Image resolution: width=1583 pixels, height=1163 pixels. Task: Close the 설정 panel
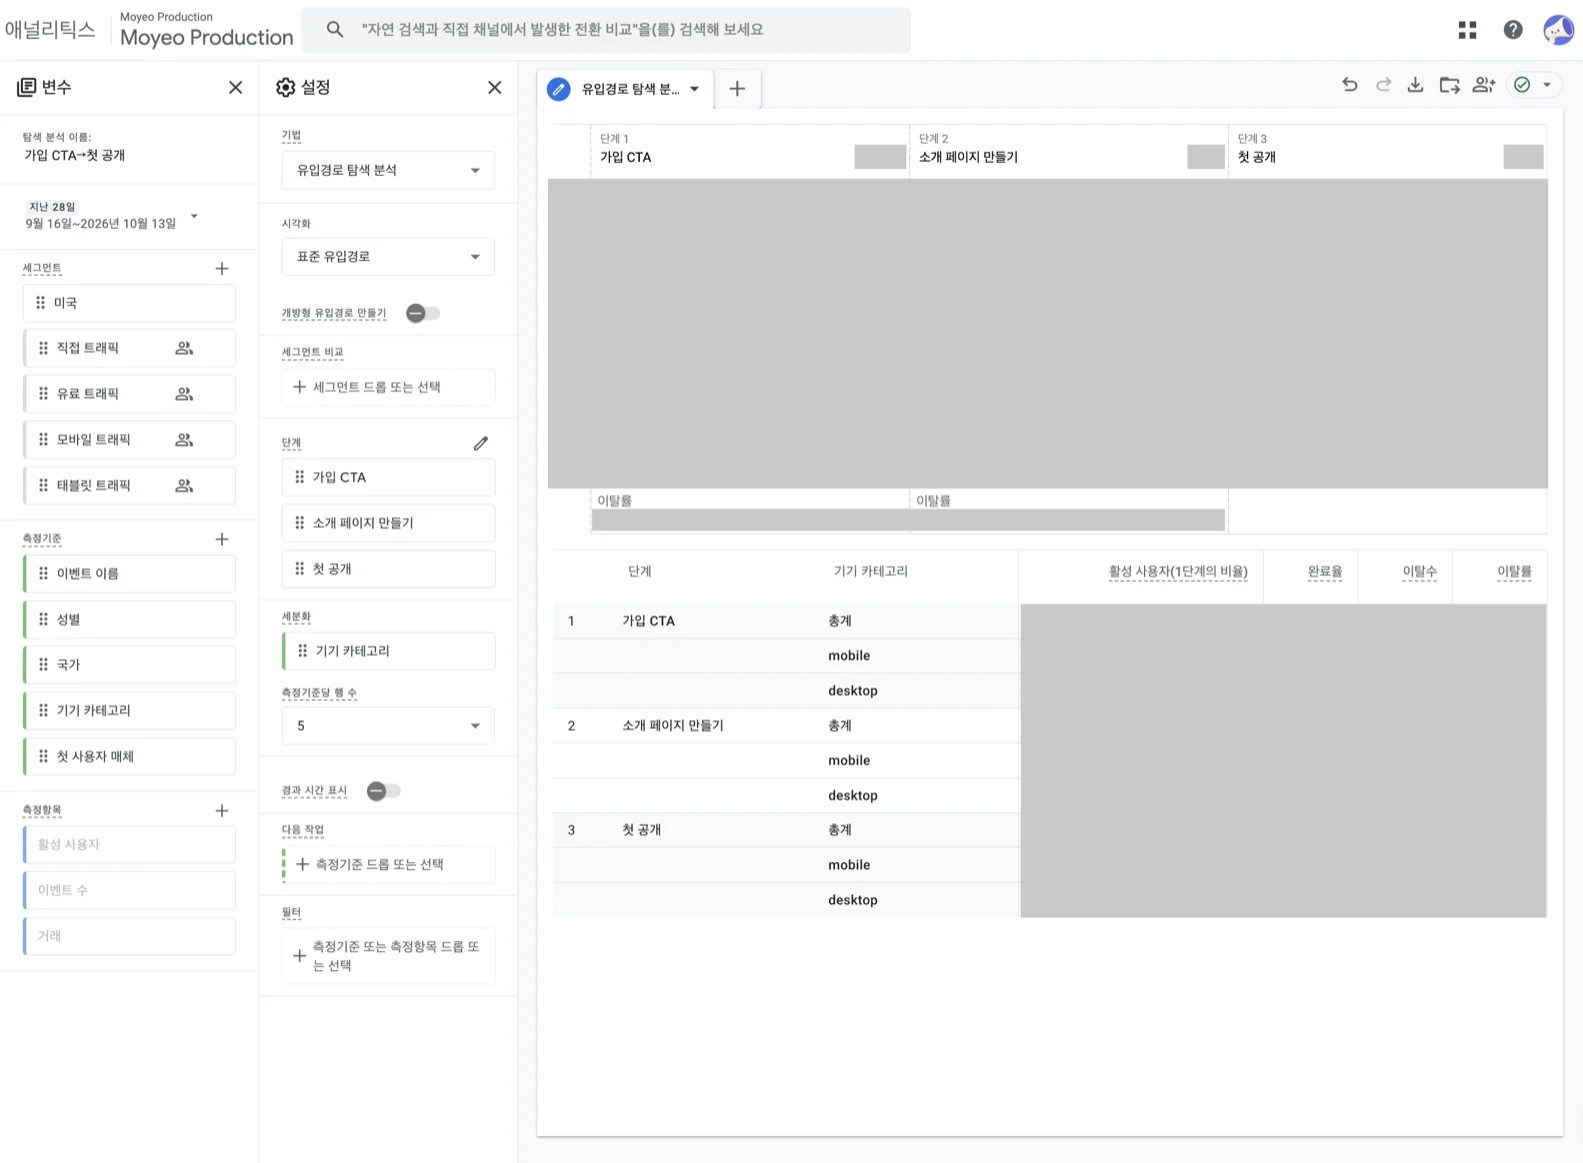coord(495,87)
